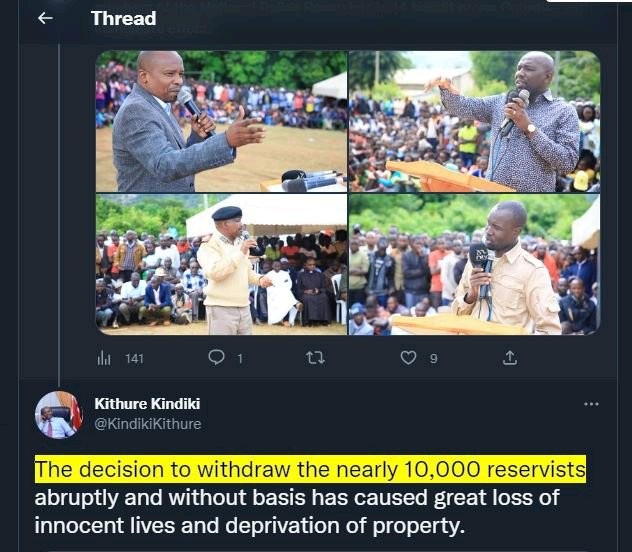Open the share upload icon
The height and width of the screenshot is (552, 632).
[509, 358]
